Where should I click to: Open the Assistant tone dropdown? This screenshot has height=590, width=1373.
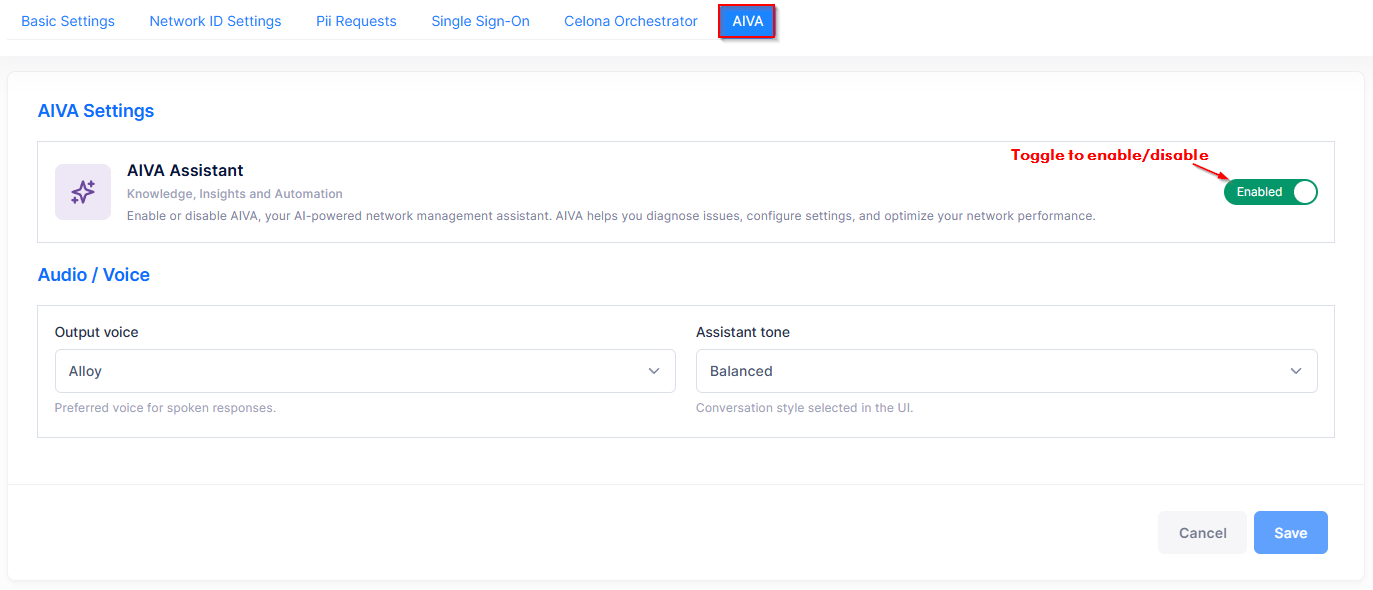point(1006,371)
